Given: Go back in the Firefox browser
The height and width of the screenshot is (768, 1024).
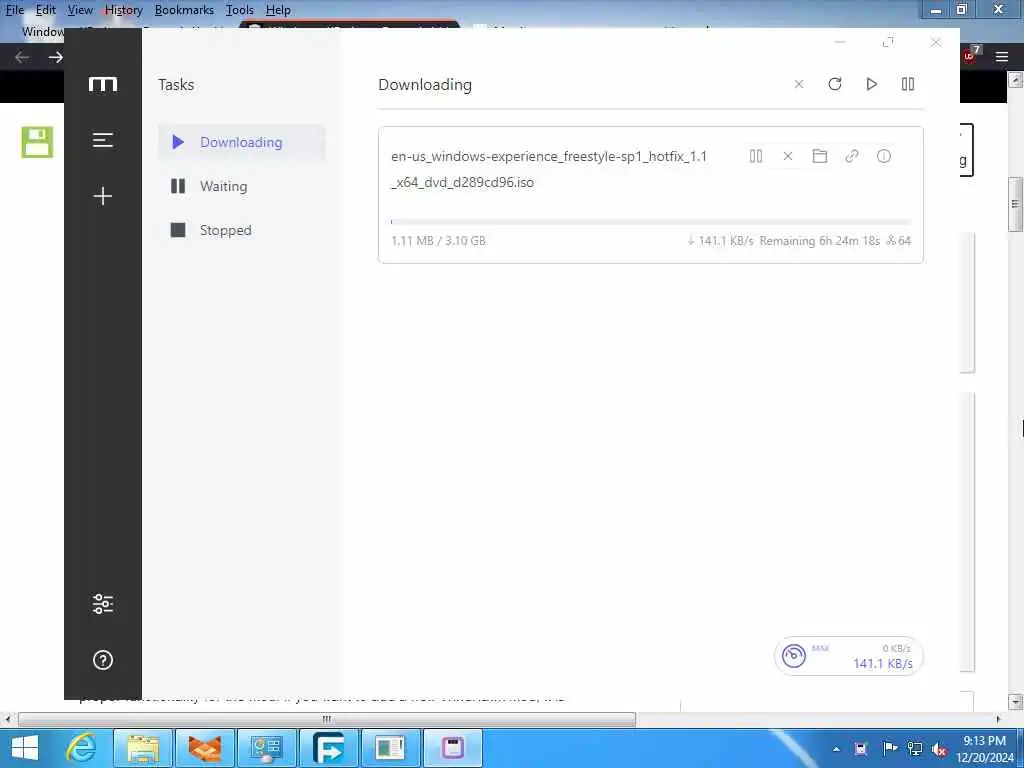Looking at the screenshot, I should coord(22,57).
